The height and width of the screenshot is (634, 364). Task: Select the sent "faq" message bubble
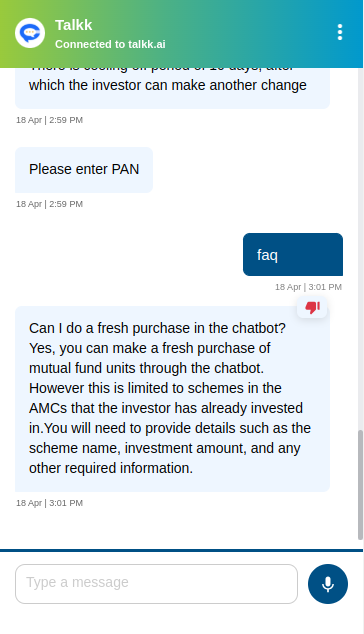(293, 254)
